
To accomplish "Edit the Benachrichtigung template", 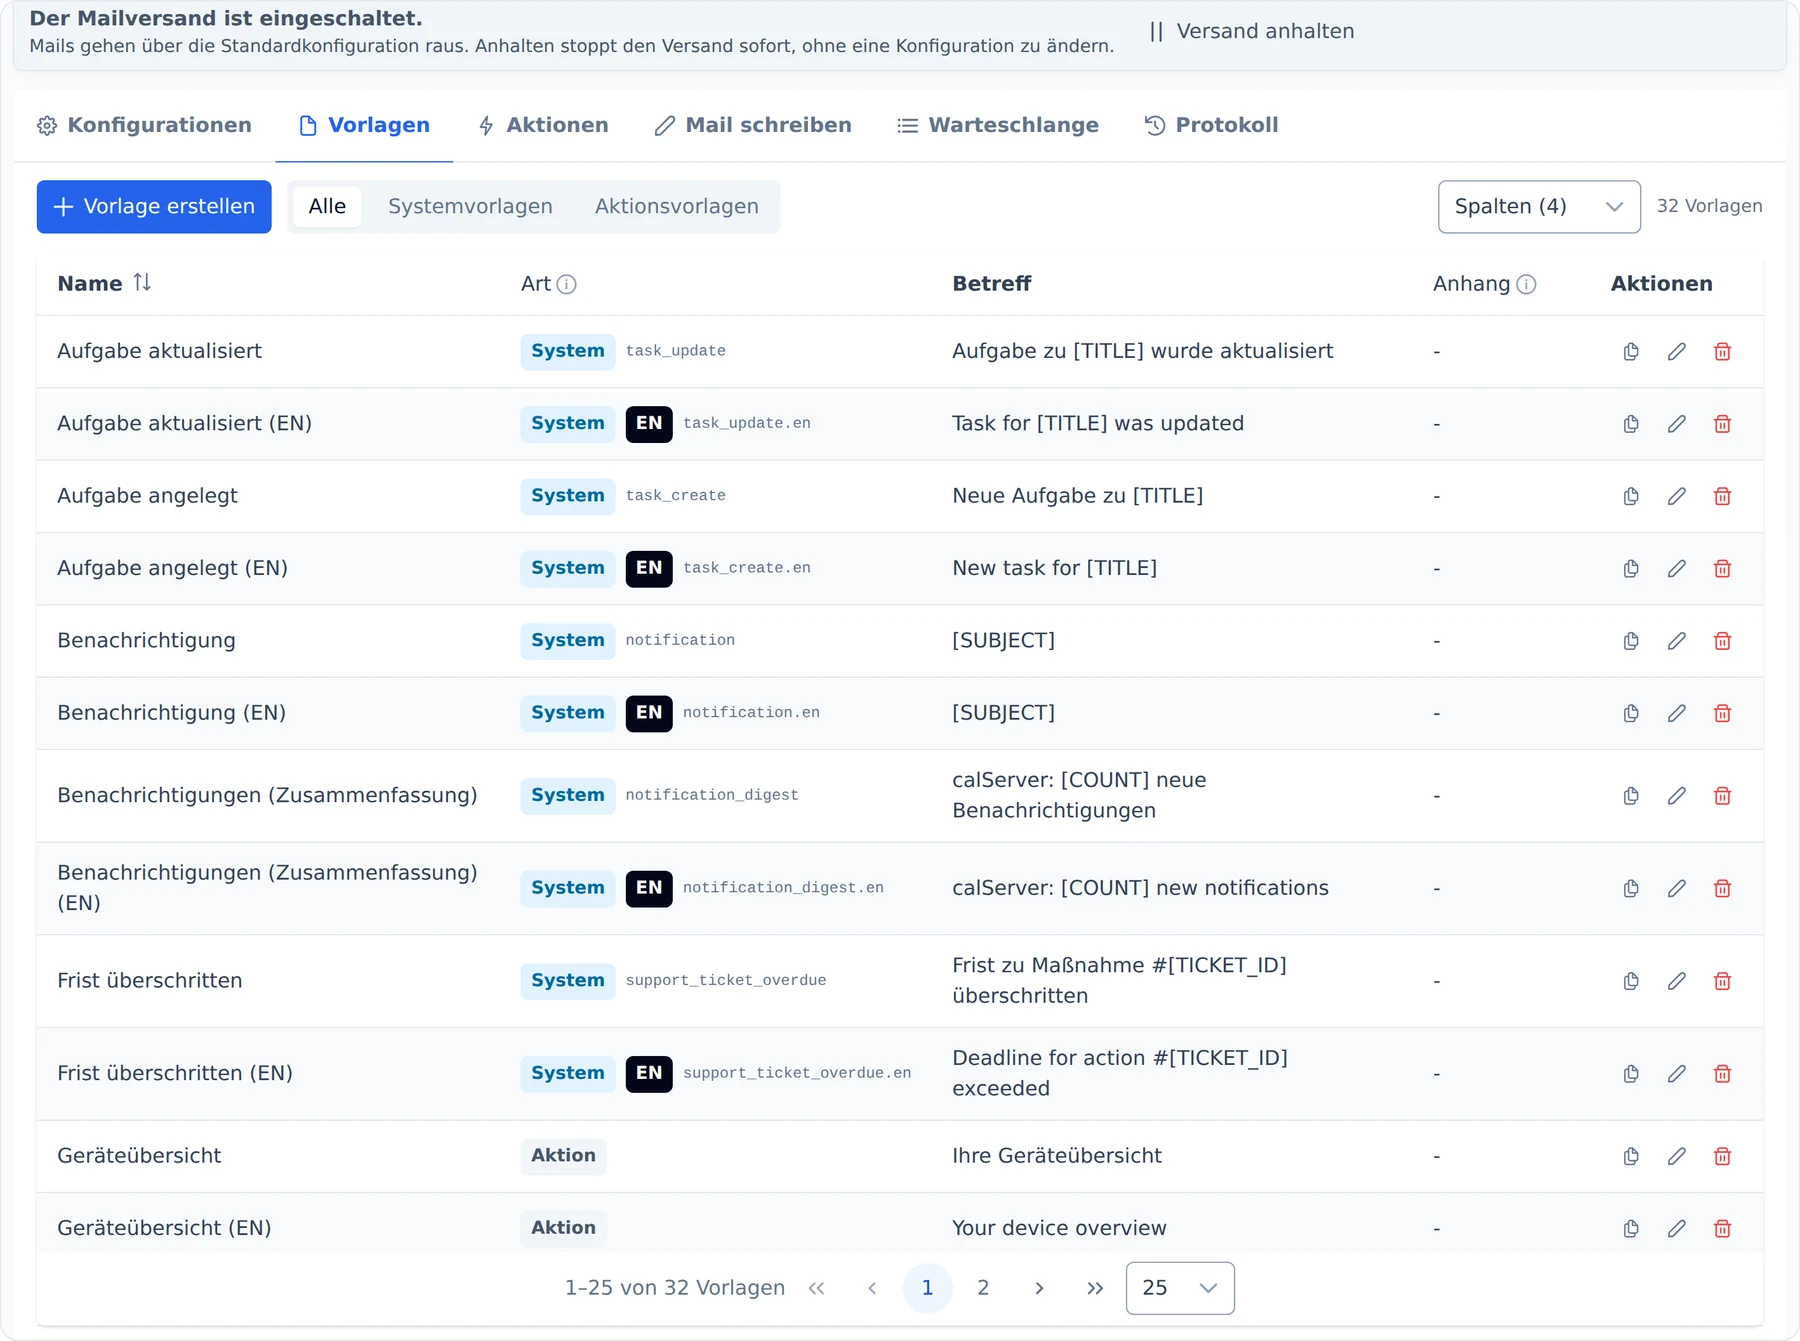I will 1677,641.
